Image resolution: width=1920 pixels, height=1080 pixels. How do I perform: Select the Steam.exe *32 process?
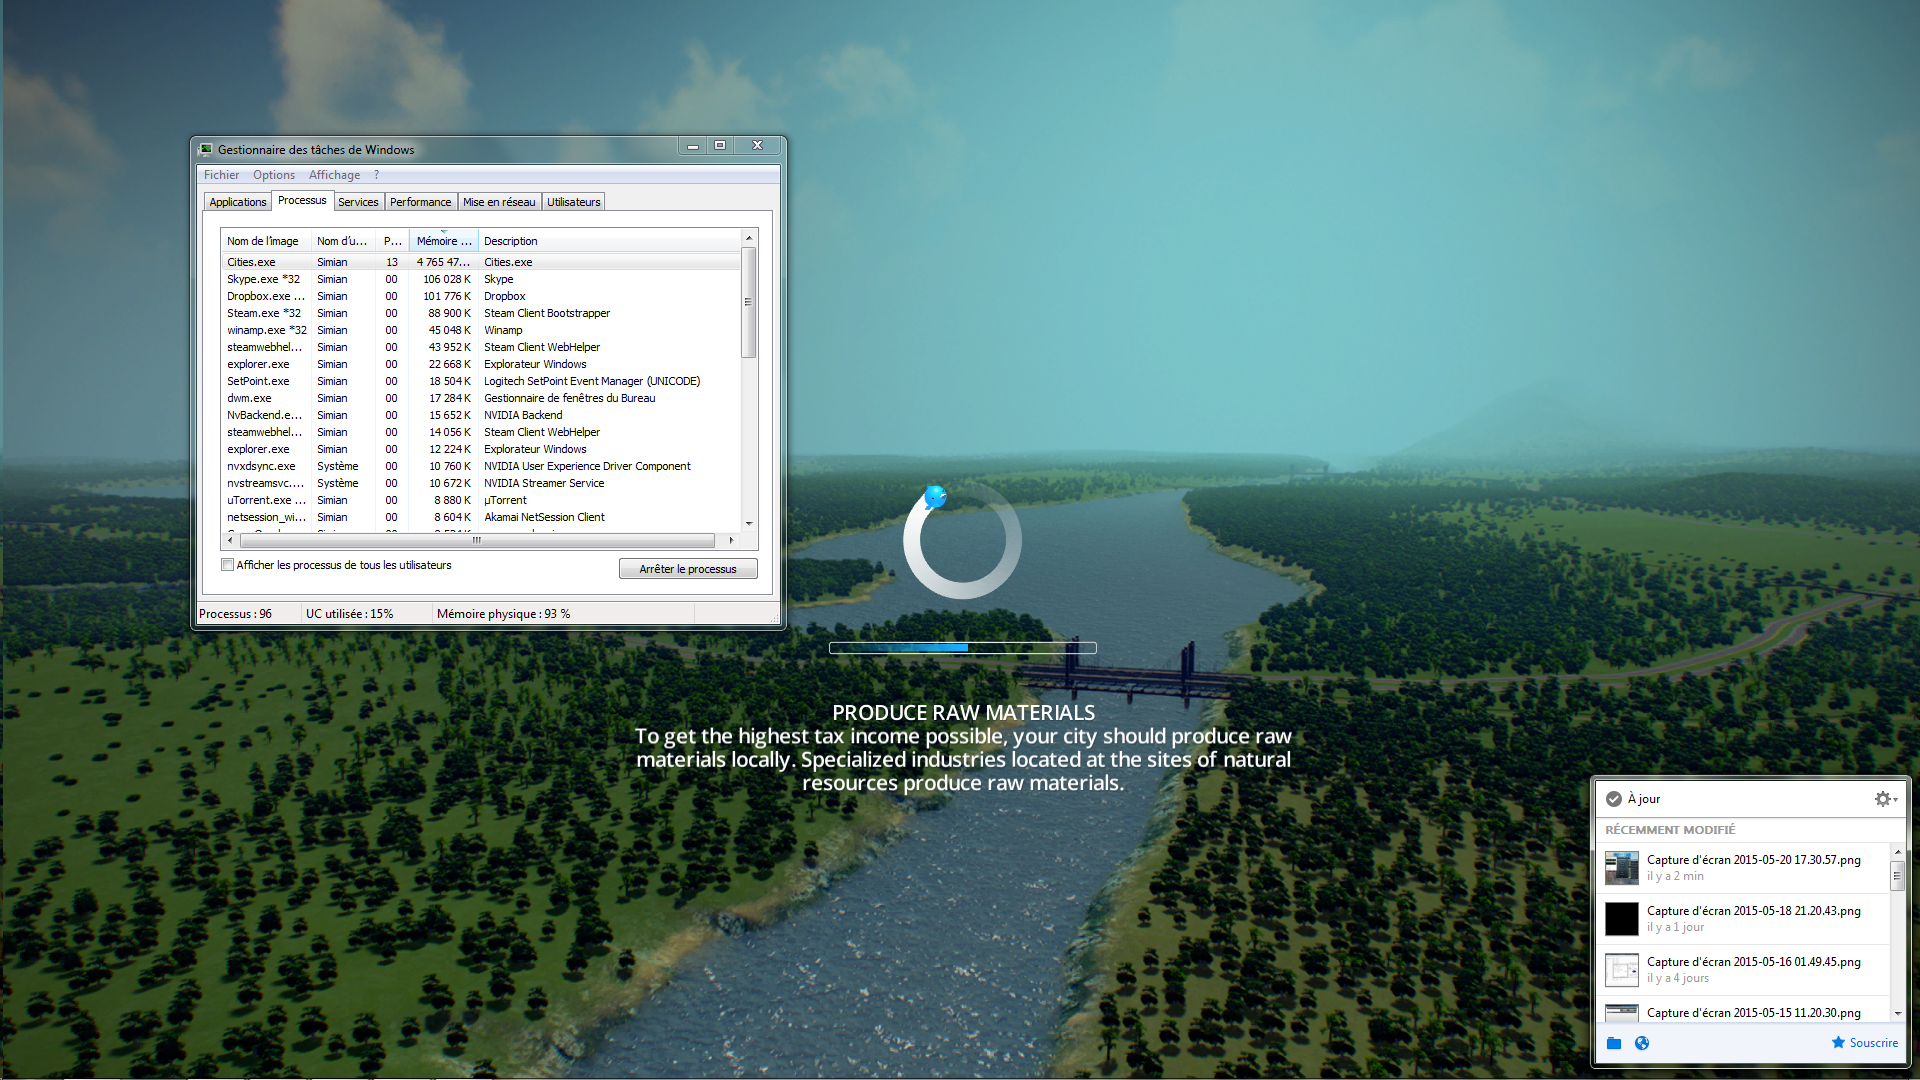(481, 313)
